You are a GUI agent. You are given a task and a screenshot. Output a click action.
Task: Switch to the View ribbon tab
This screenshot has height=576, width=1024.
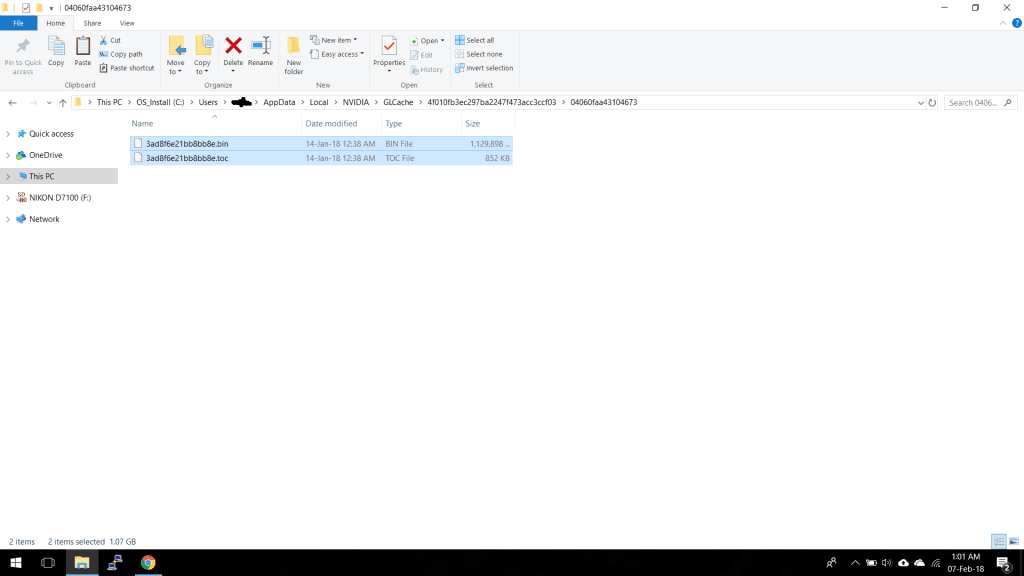coord(127,23)
